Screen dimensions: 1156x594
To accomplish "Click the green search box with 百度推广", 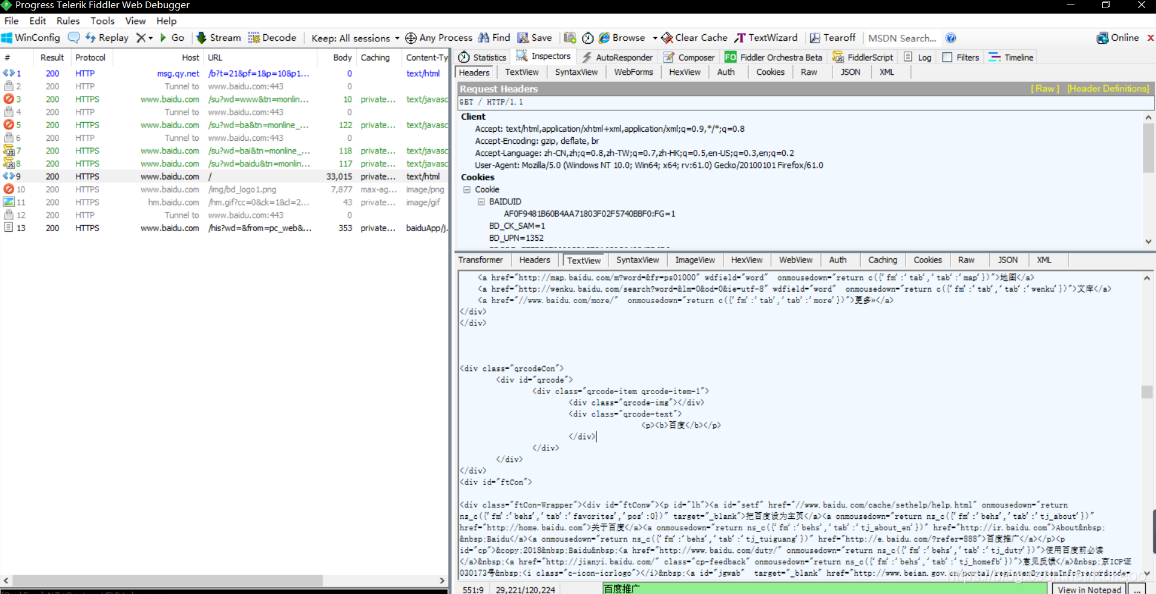I will pyautogui.click(x=824, y=589).
